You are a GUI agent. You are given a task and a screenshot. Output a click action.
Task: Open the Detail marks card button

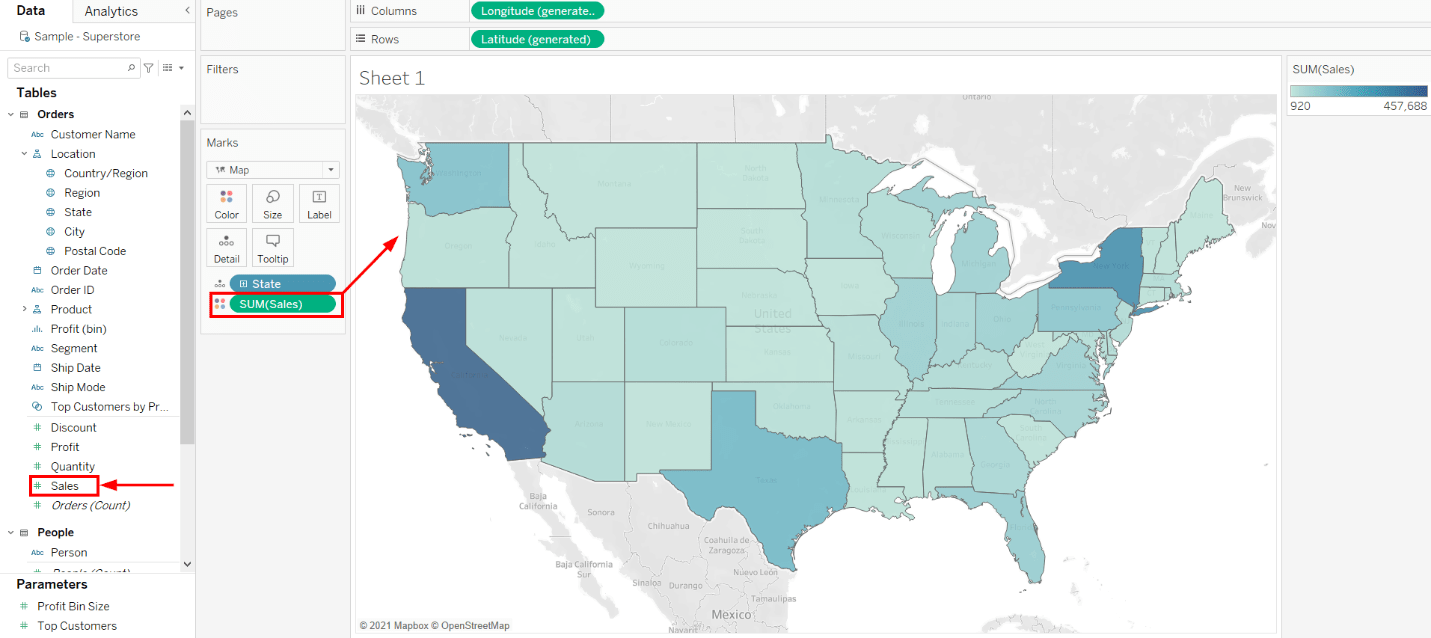tap(227, 247)
